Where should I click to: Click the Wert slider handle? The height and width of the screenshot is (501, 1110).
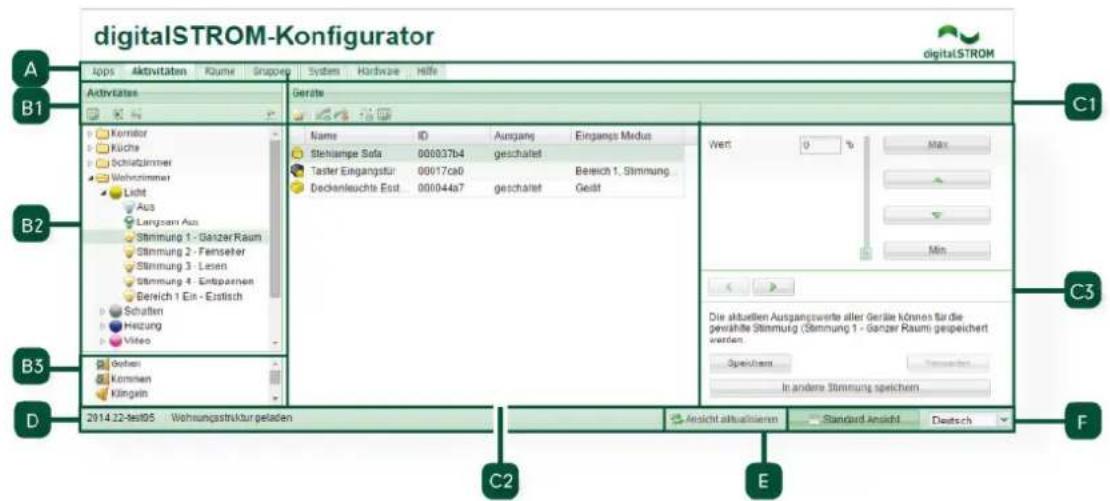[x=867, y=253]
